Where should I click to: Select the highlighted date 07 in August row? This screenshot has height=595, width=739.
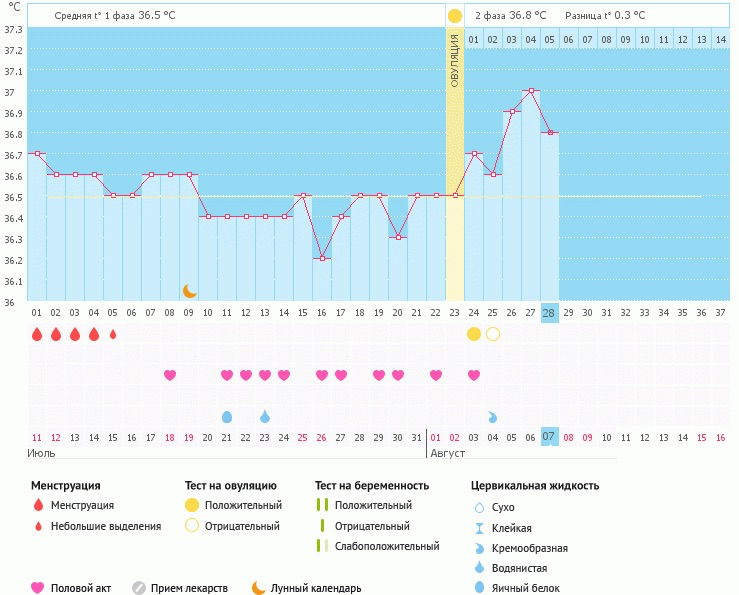(549, 437)
